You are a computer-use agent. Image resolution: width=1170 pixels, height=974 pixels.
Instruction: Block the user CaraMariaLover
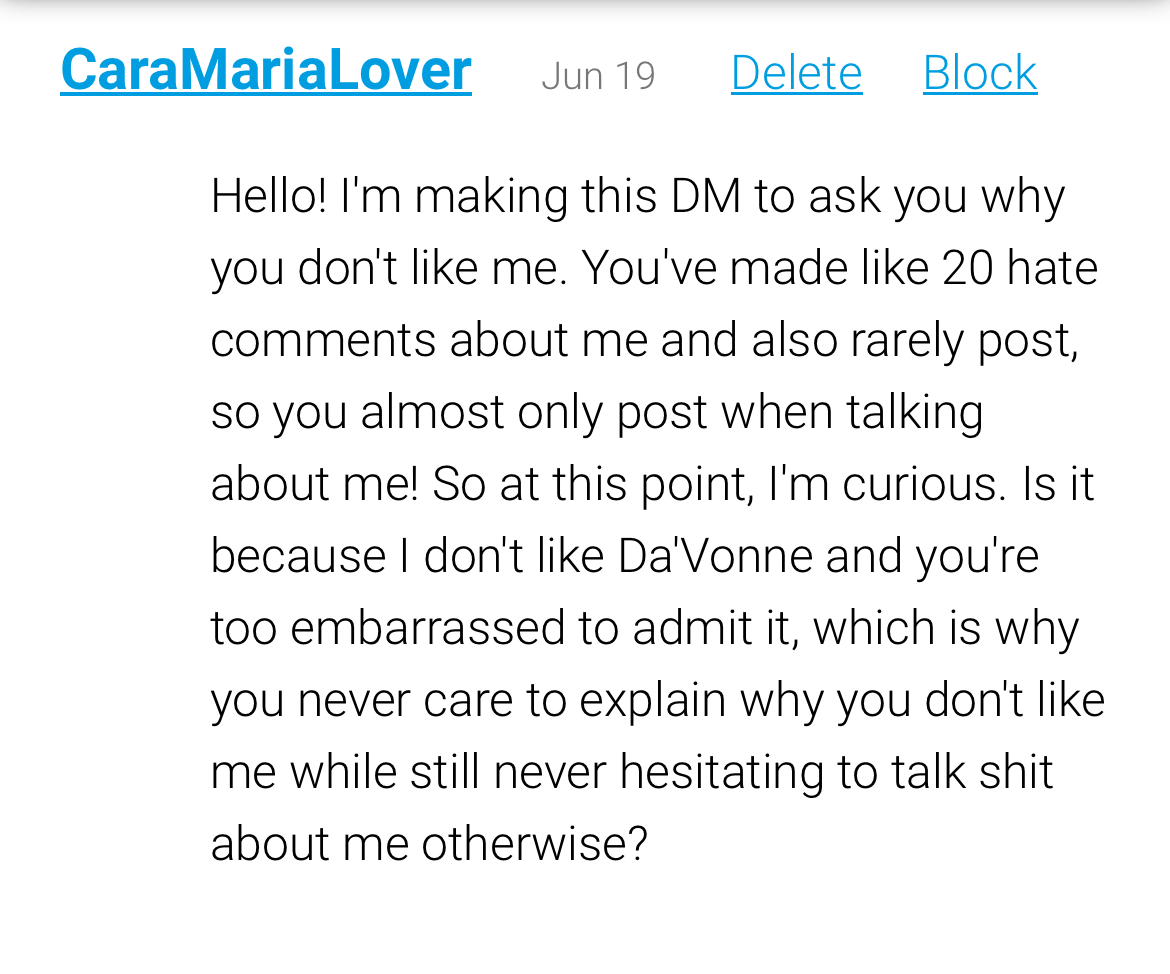(980, 73)
